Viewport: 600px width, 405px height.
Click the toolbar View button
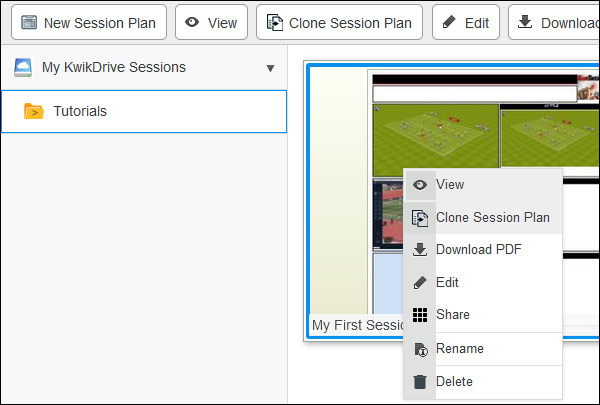coord(211,22)
